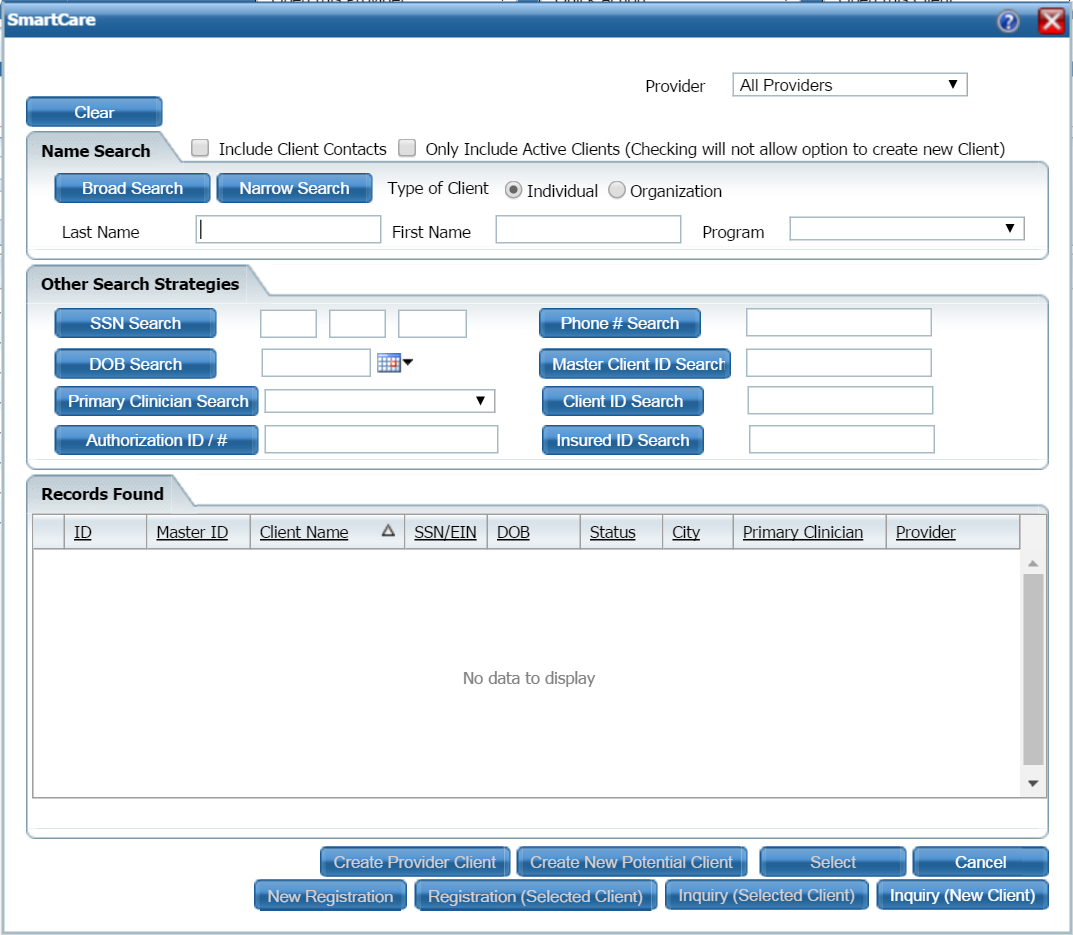
Task: Select Organization as type of client
Action: point(617,190)
